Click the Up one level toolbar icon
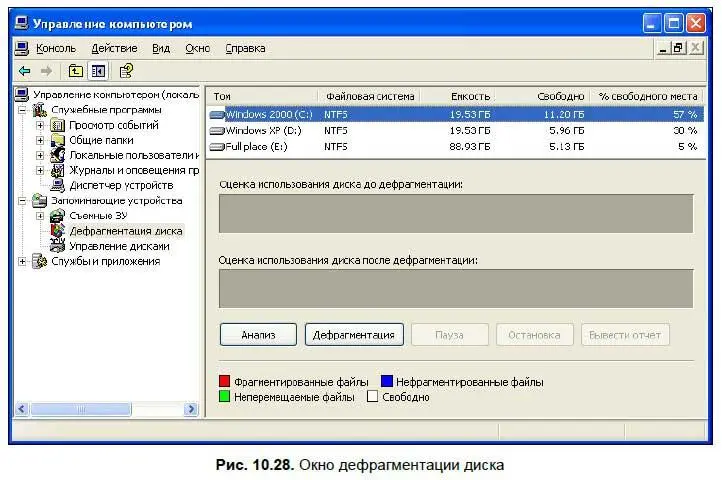Viewport: 722px width, 480px height. click(x=76, y=71)
